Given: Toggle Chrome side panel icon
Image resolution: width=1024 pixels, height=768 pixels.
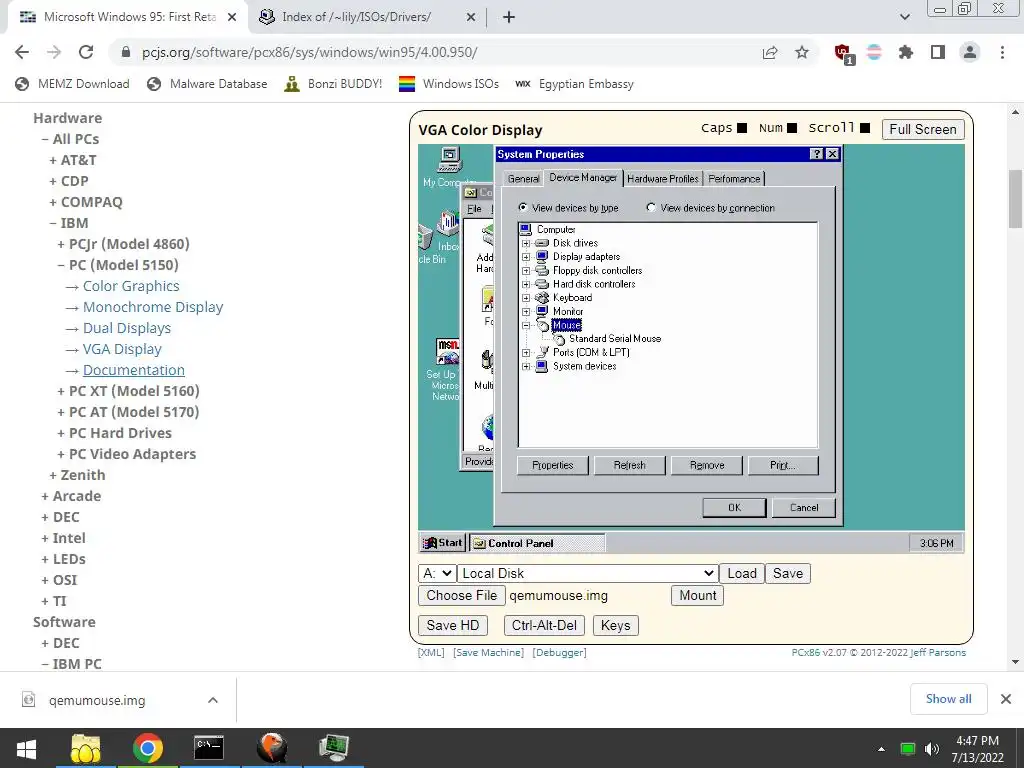Looking at the screenshot, I should pos(938,52).
